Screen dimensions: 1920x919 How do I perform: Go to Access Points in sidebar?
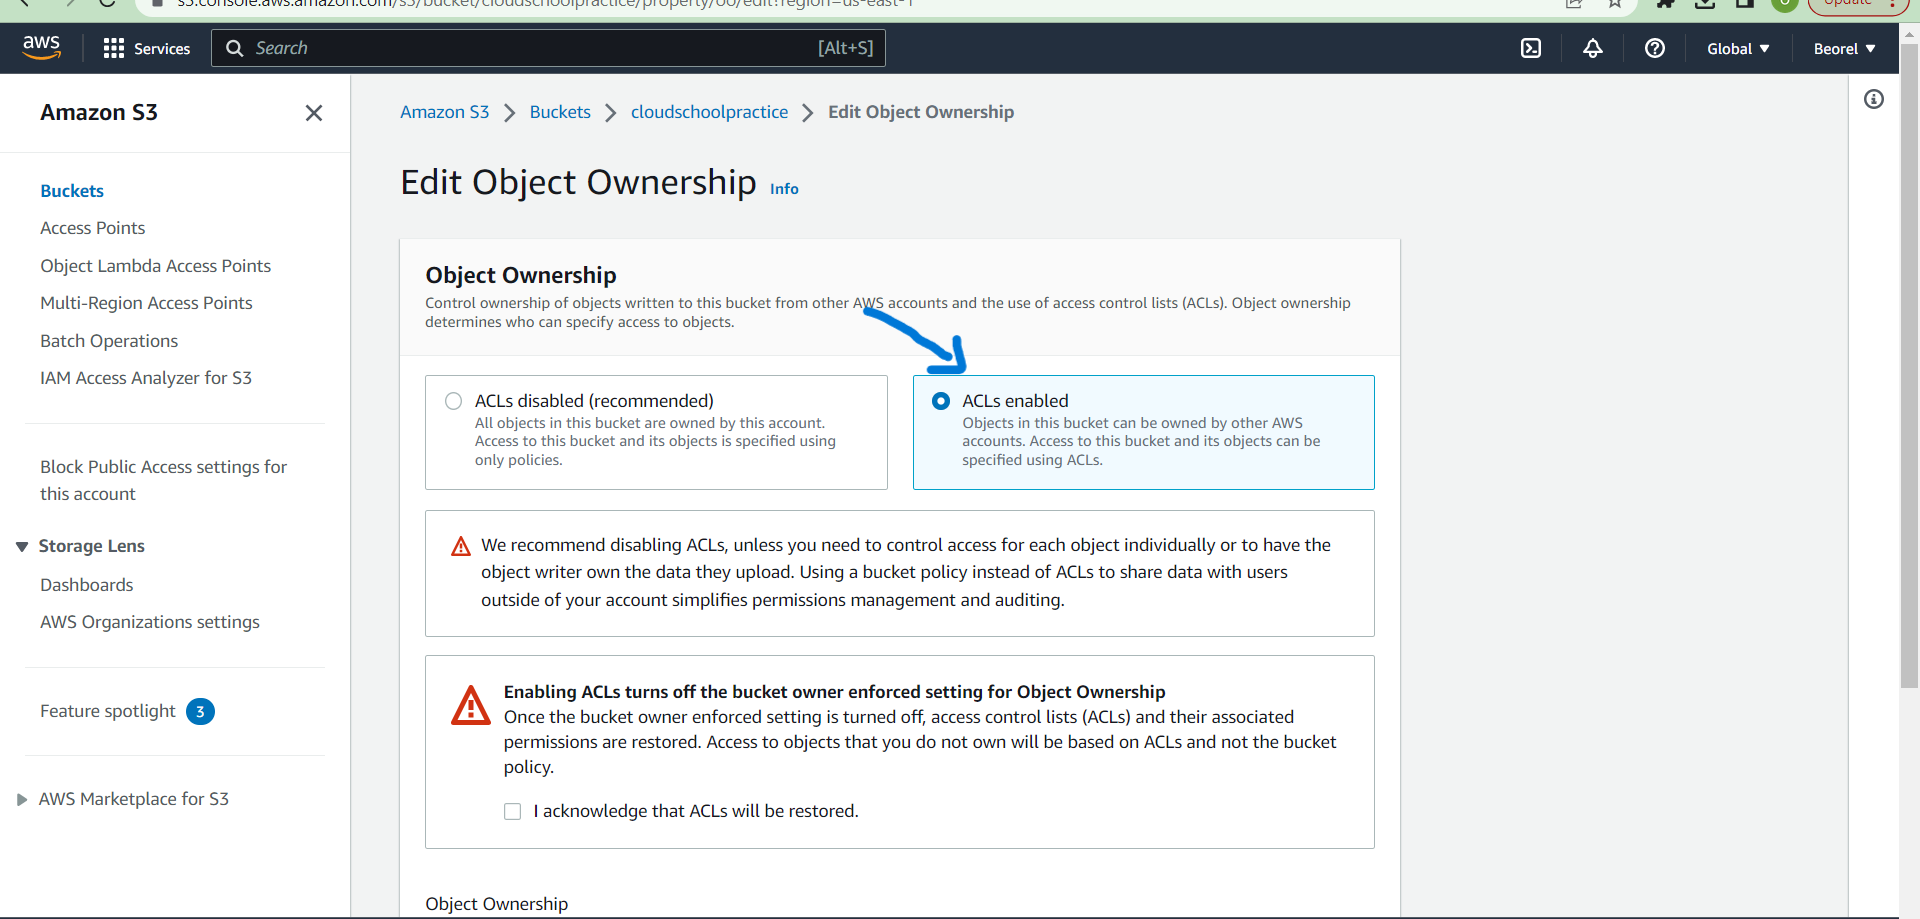(92, 228)
